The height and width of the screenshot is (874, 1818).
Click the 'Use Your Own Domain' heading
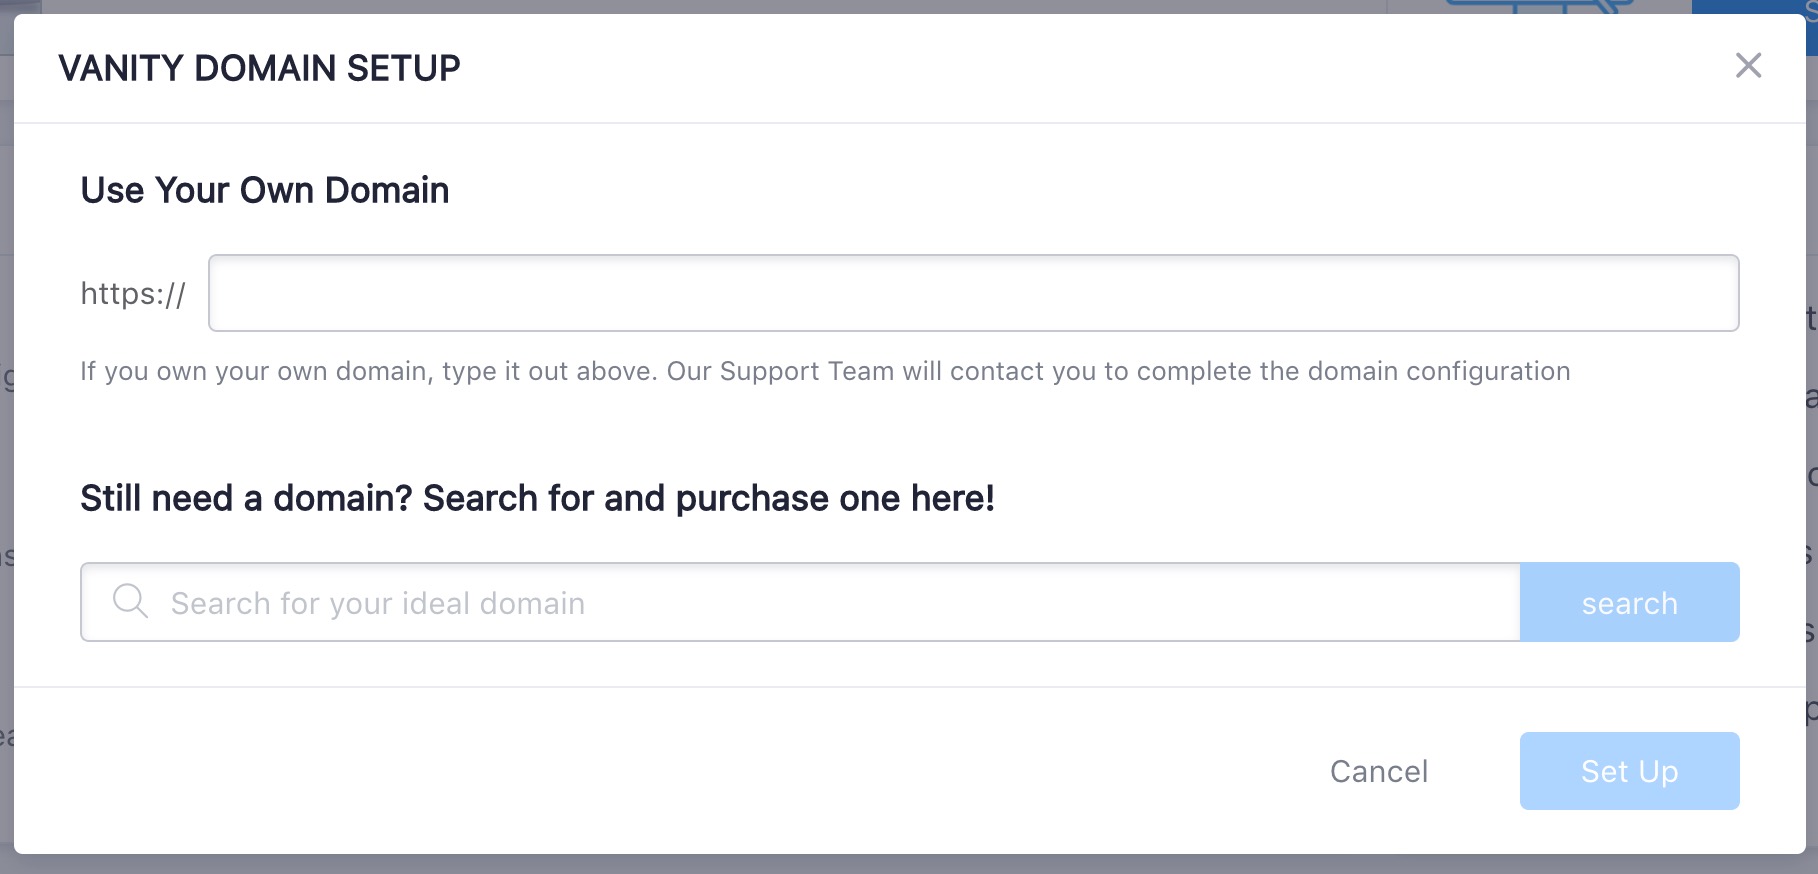pyautogui.click(x=265, y=190)
